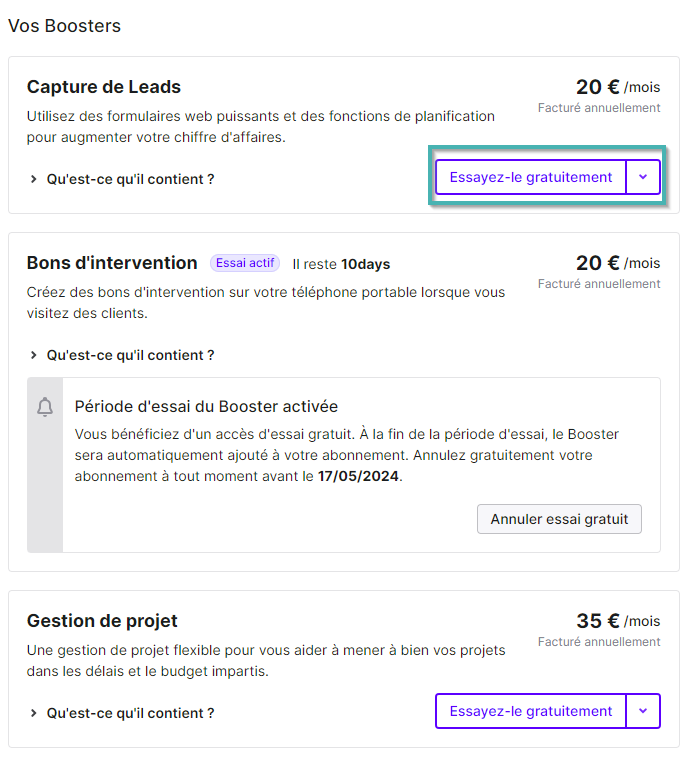Expand "Qu'est-ce qu'il contient ?" under Bons d'intervention
The image size is (685, 760).
click(x=122, y=355)
